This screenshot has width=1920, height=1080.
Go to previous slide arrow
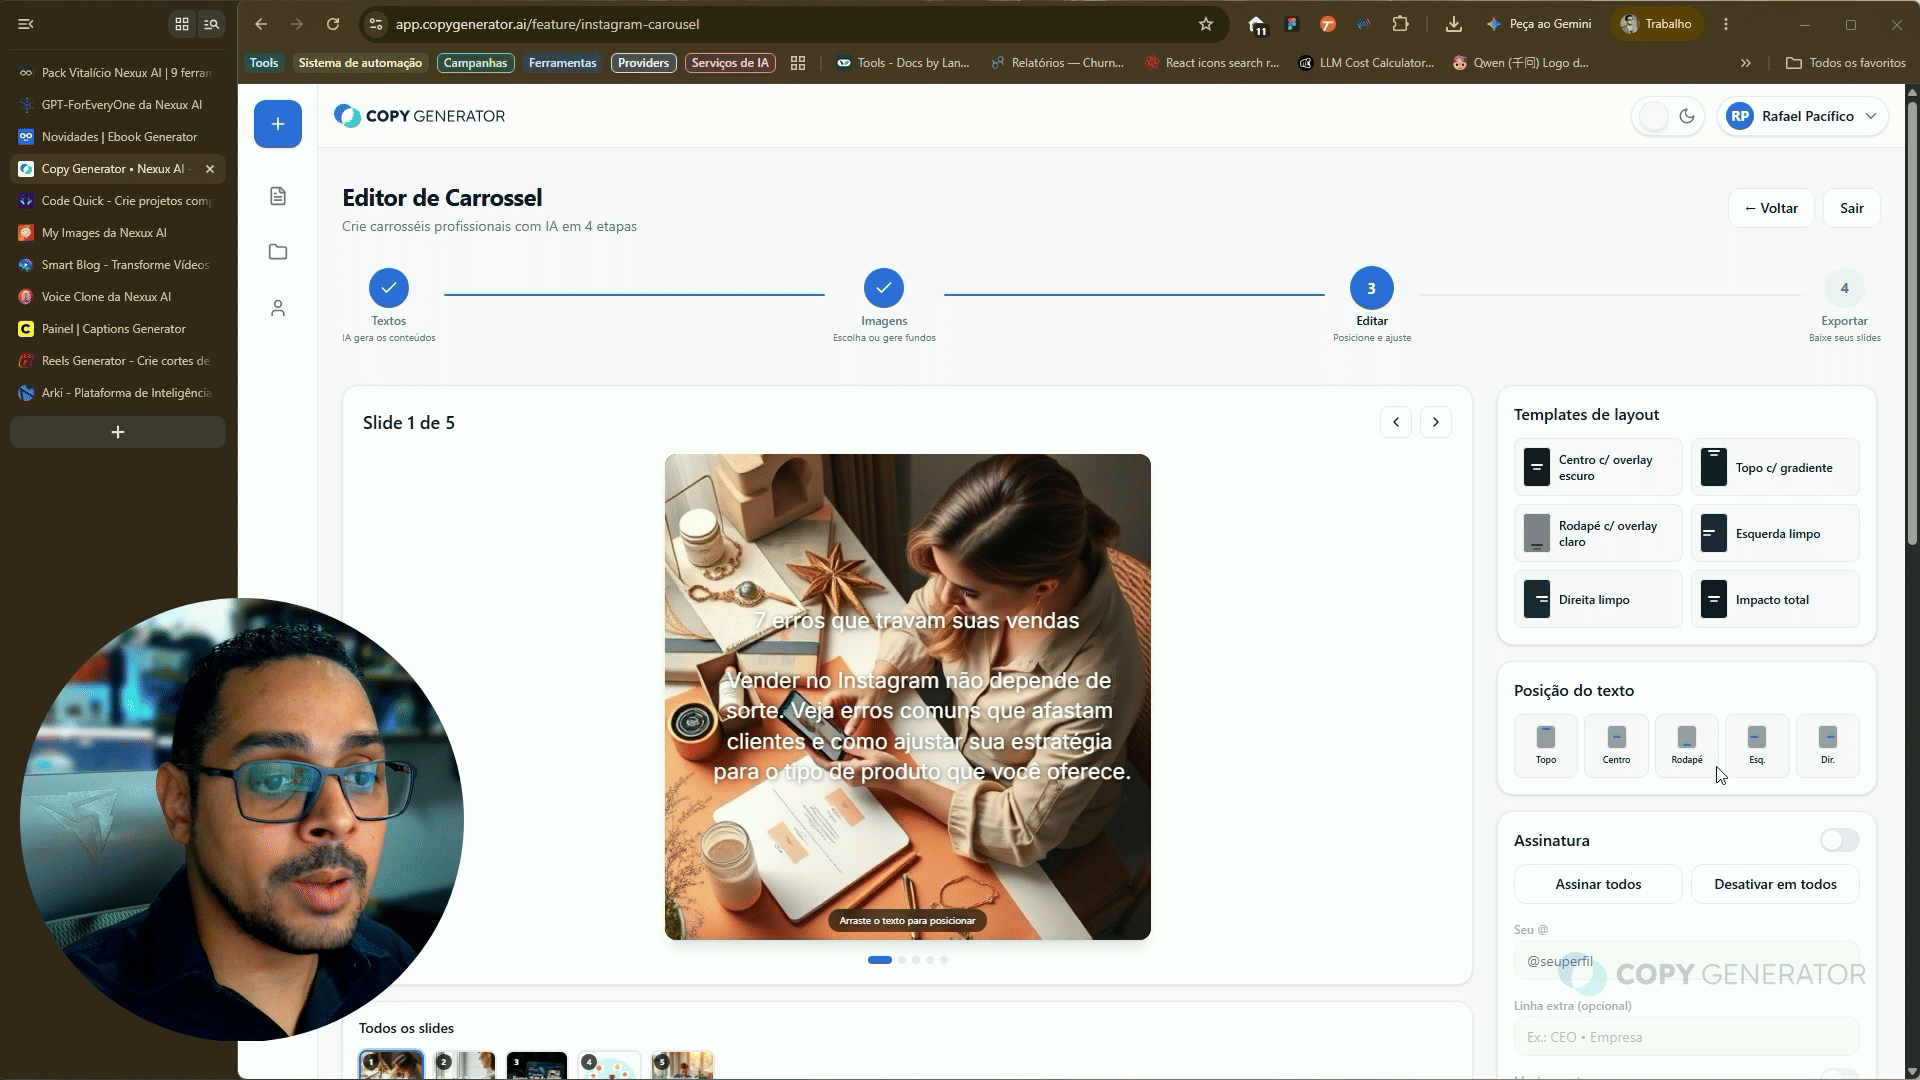pyautogui.click(x=1396, y=422)
